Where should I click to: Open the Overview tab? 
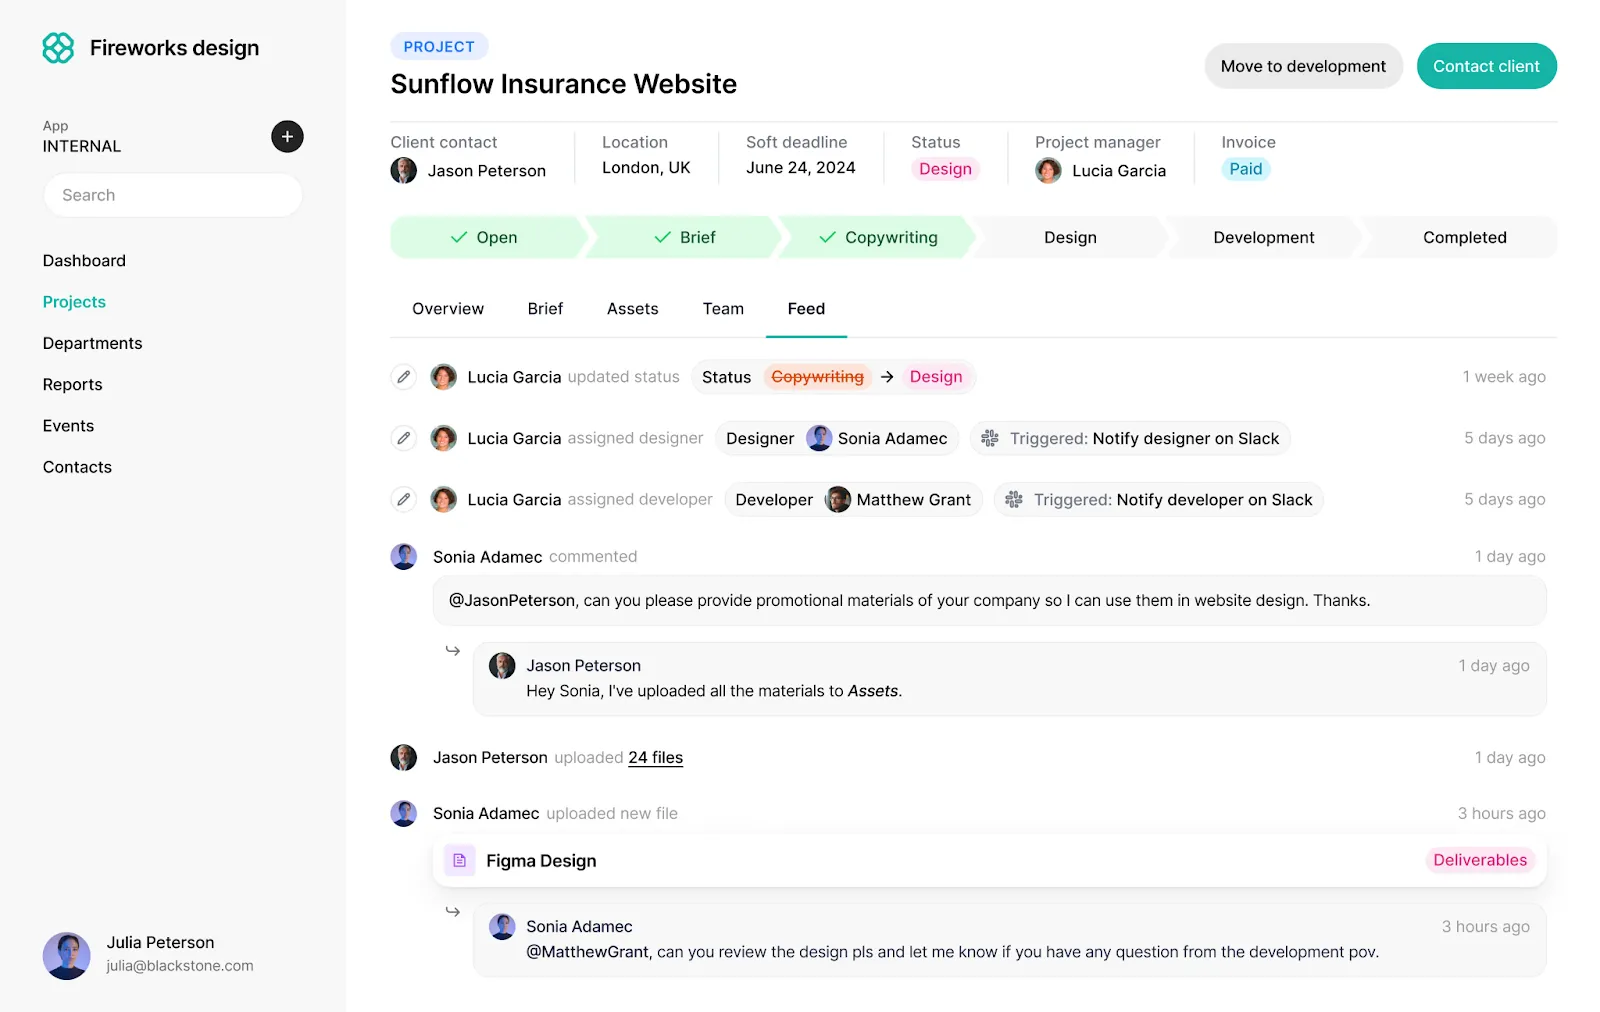[x=448, y=309]
